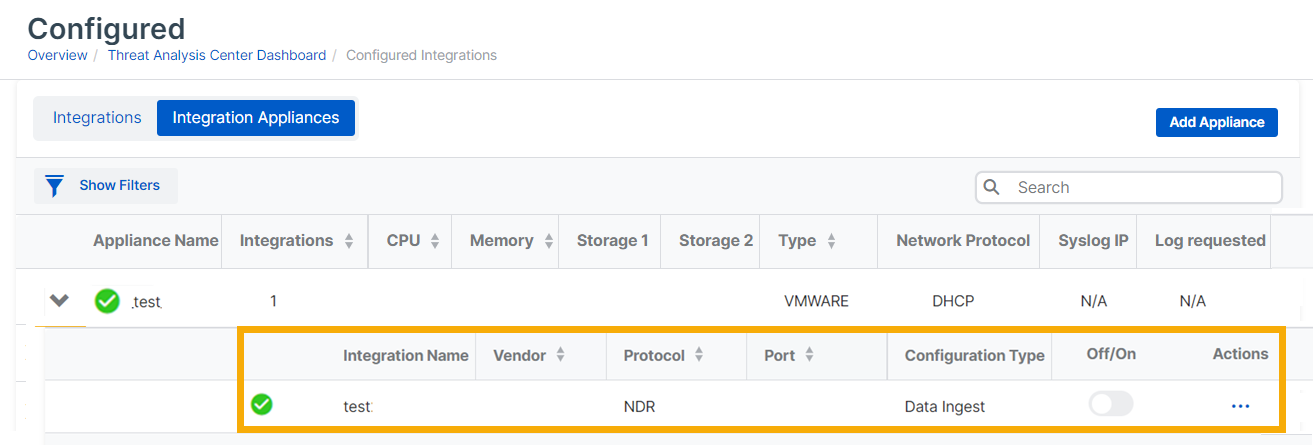The width and height of the screenshot is (1313, 445).
Task: Click the filter funnel icon
Action: pos(55,186)
